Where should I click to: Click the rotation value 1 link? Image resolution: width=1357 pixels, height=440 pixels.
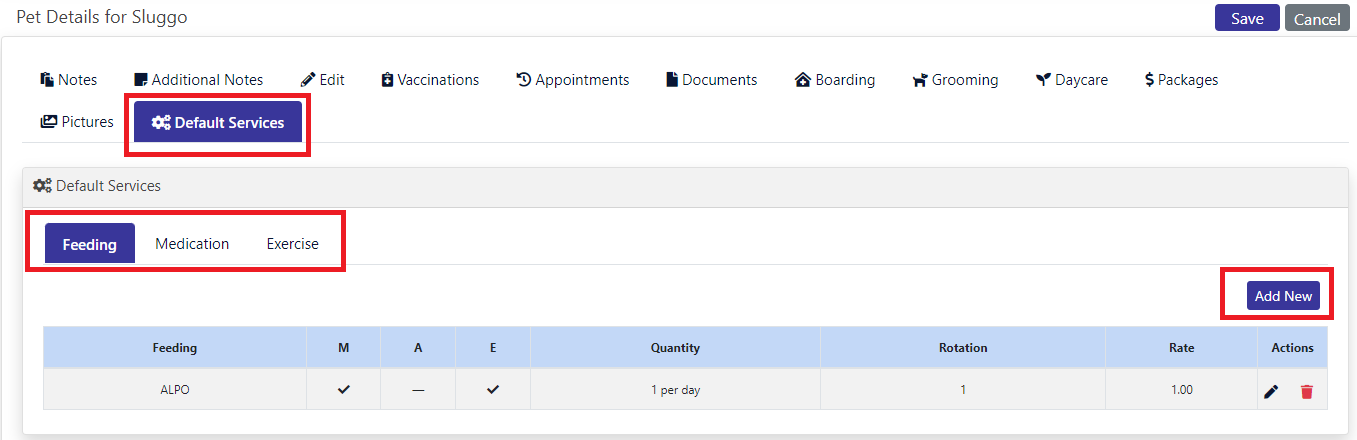[963, 390]
